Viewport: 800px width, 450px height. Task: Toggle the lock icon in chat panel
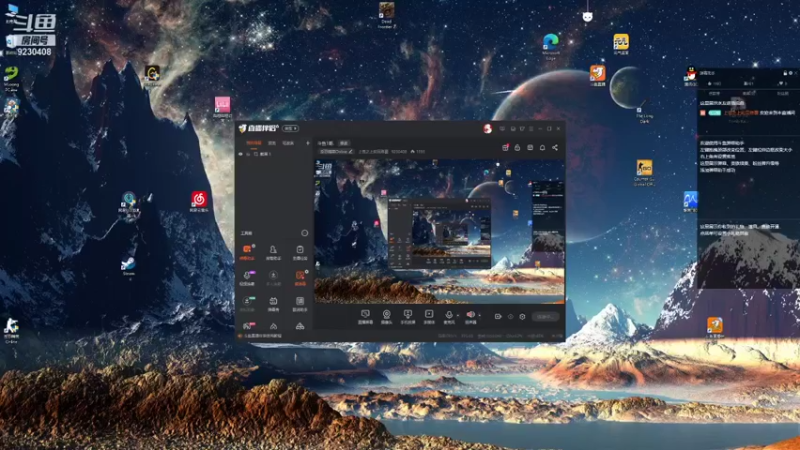[785, 73]
